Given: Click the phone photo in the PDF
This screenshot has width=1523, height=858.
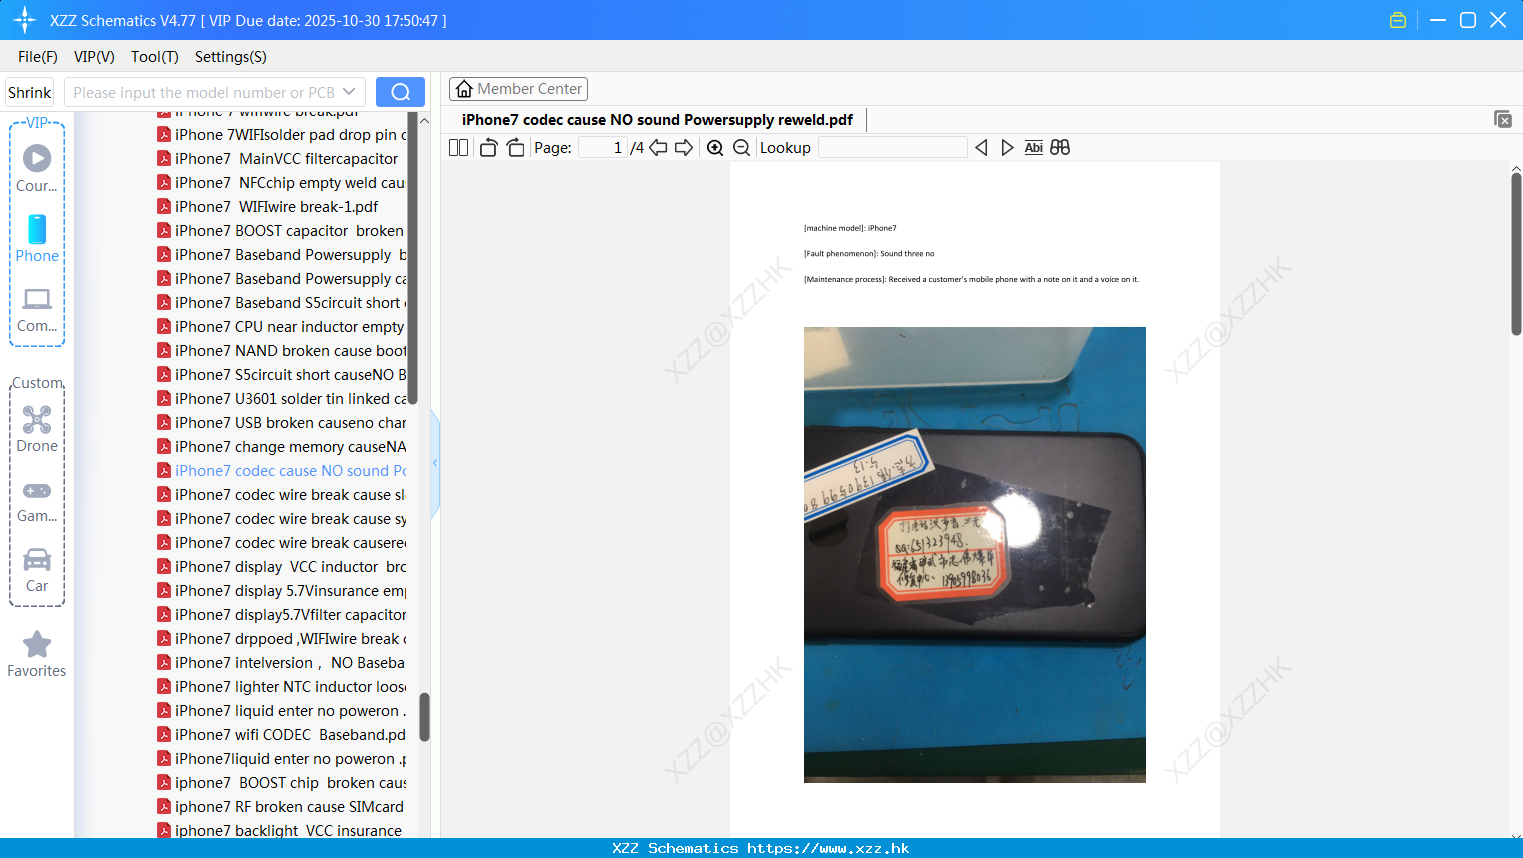Looking at the screenshot, I should [x=975, y=554].
